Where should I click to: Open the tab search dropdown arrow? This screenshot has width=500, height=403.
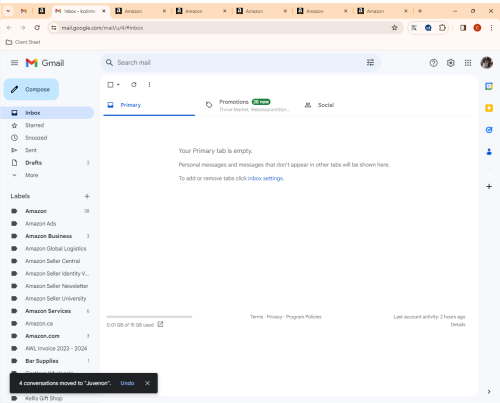[x=8, y=11]
